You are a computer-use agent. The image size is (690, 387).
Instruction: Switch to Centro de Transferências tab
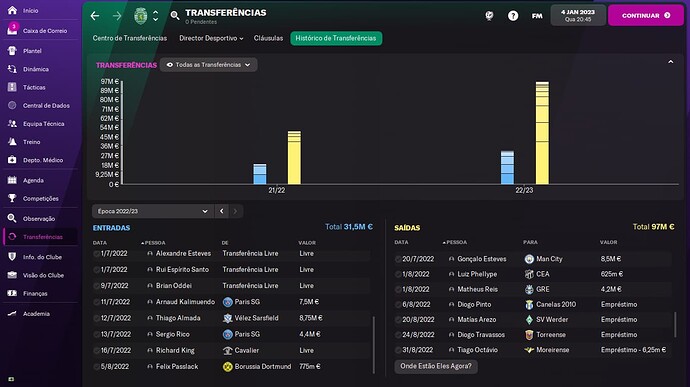130,38
